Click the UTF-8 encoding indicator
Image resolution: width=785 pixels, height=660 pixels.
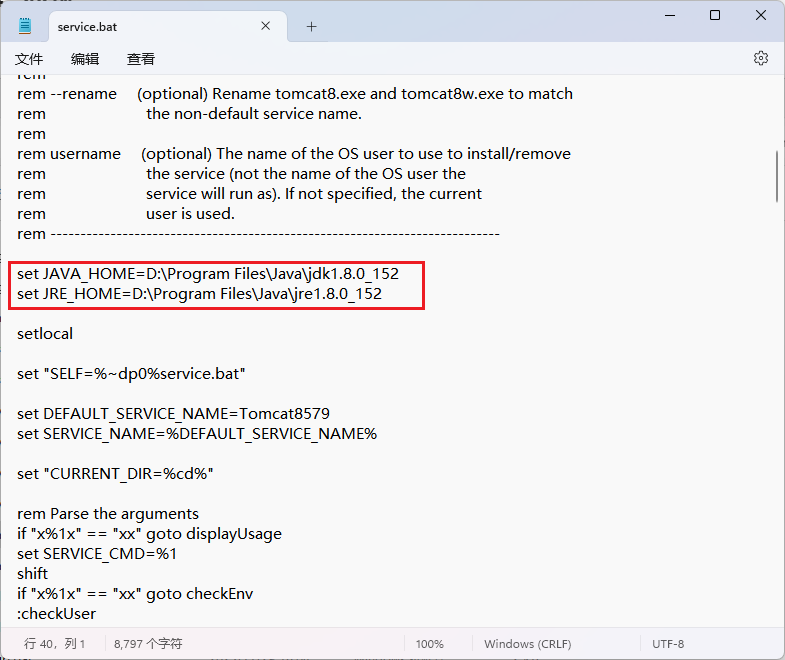pos(668,644)
